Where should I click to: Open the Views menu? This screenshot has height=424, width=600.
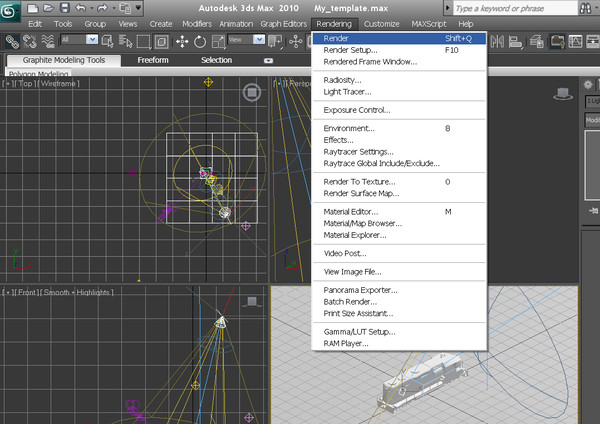coord(127,24)
